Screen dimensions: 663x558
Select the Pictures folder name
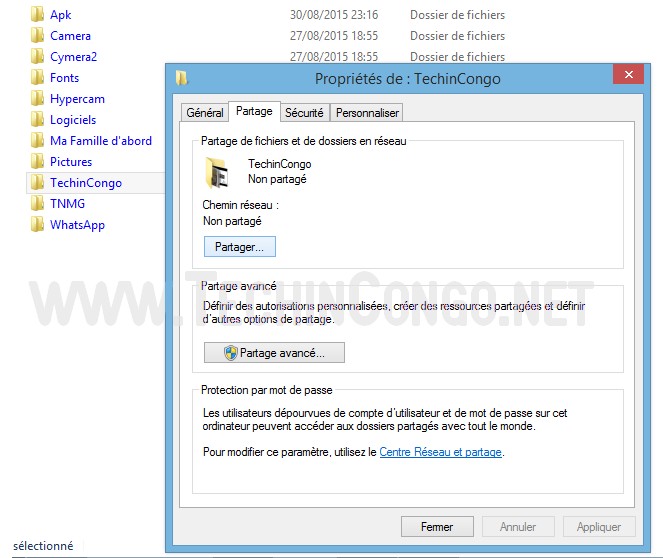click(71, 161)
